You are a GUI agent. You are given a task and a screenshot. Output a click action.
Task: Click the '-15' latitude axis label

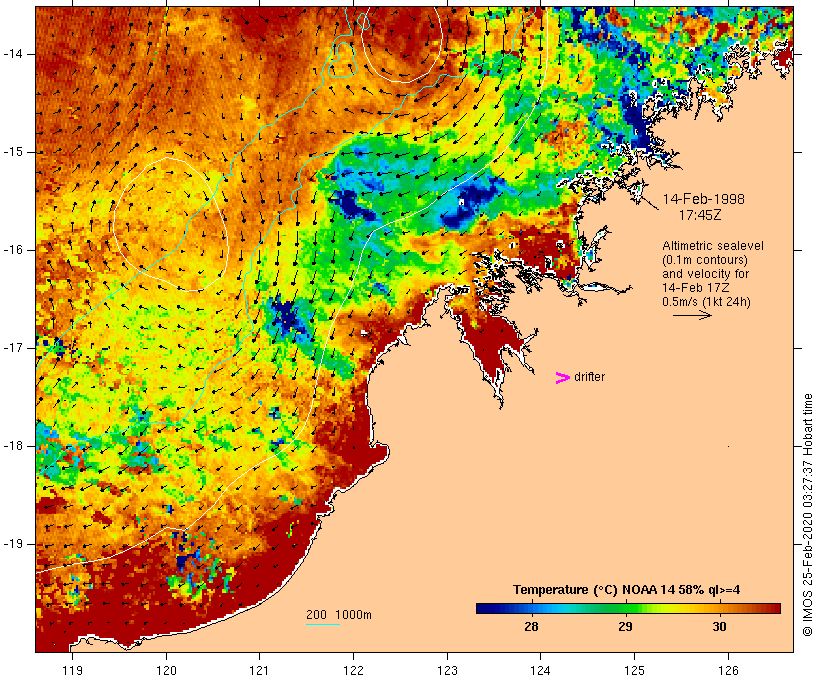[x=13, y=152]
